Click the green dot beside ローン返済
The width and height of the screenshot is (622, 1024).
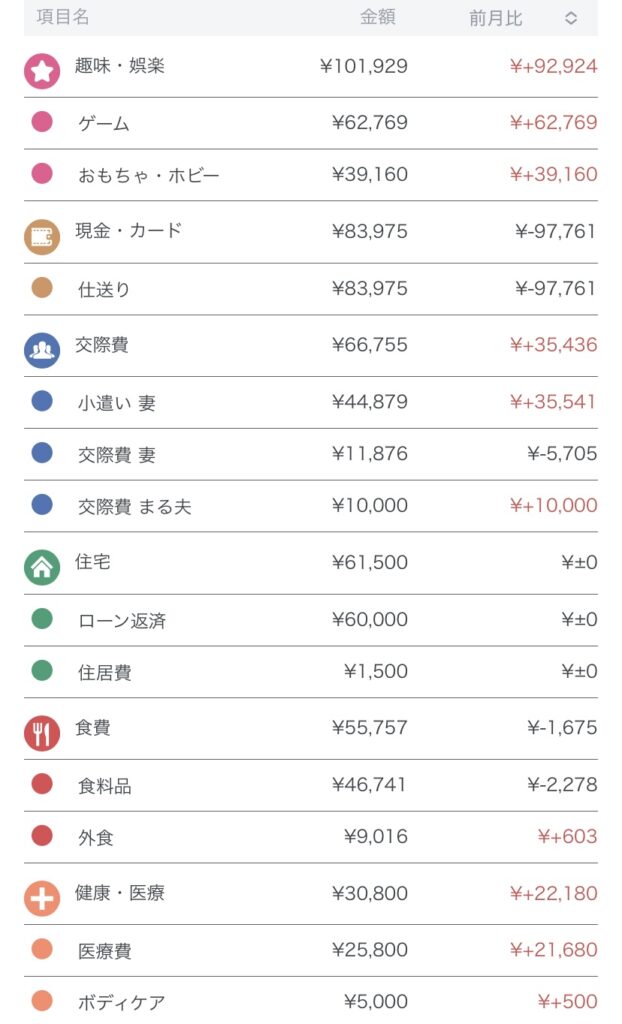tap(42, 619)
